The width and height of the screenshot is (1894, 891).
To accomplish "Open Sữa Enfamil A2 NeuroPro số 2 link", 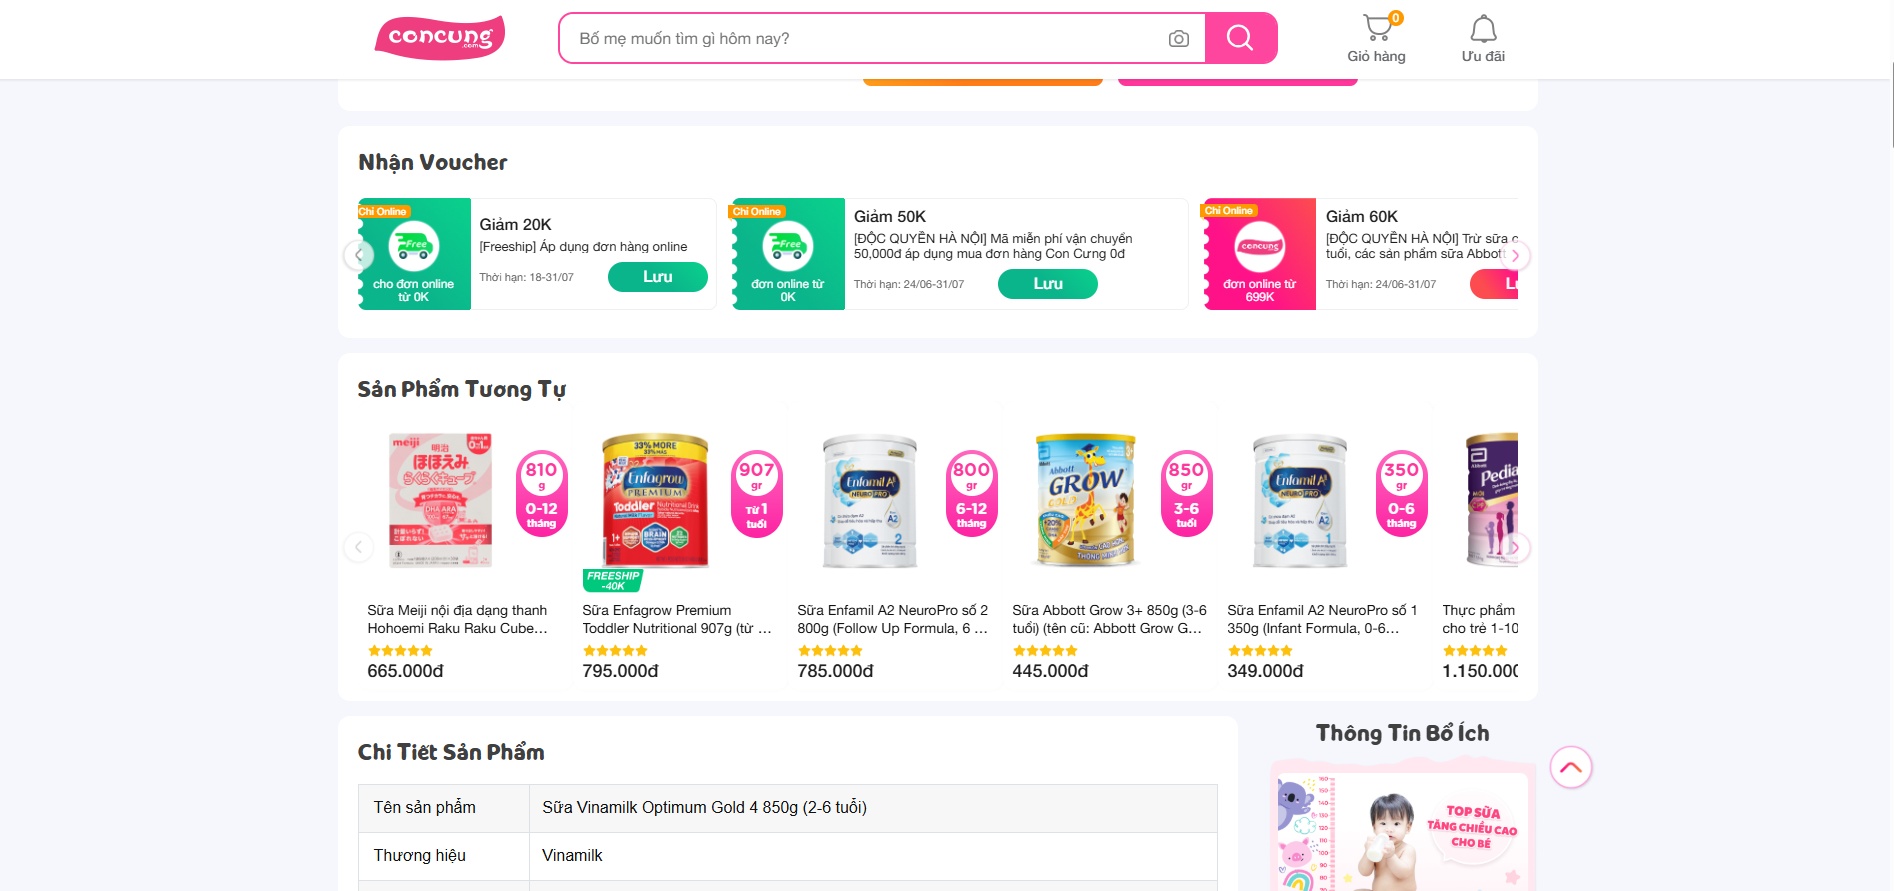I will 892,619.
